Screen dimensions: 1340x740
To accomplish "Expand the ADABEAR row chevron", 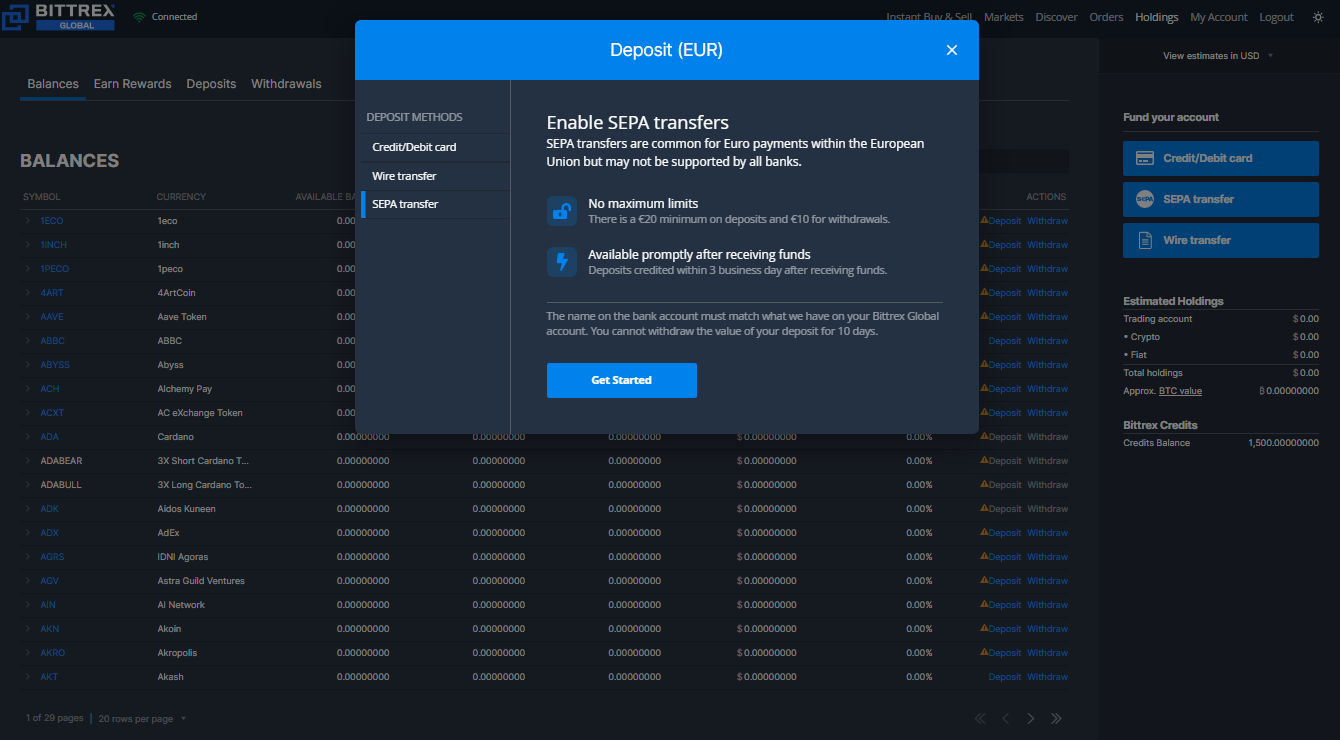I will pos(28,461).
